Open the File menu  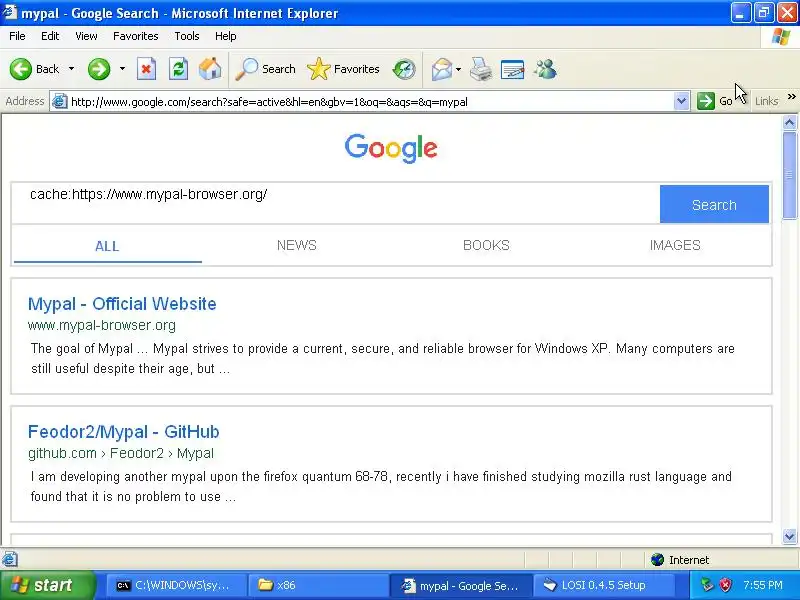click(17, 36)
